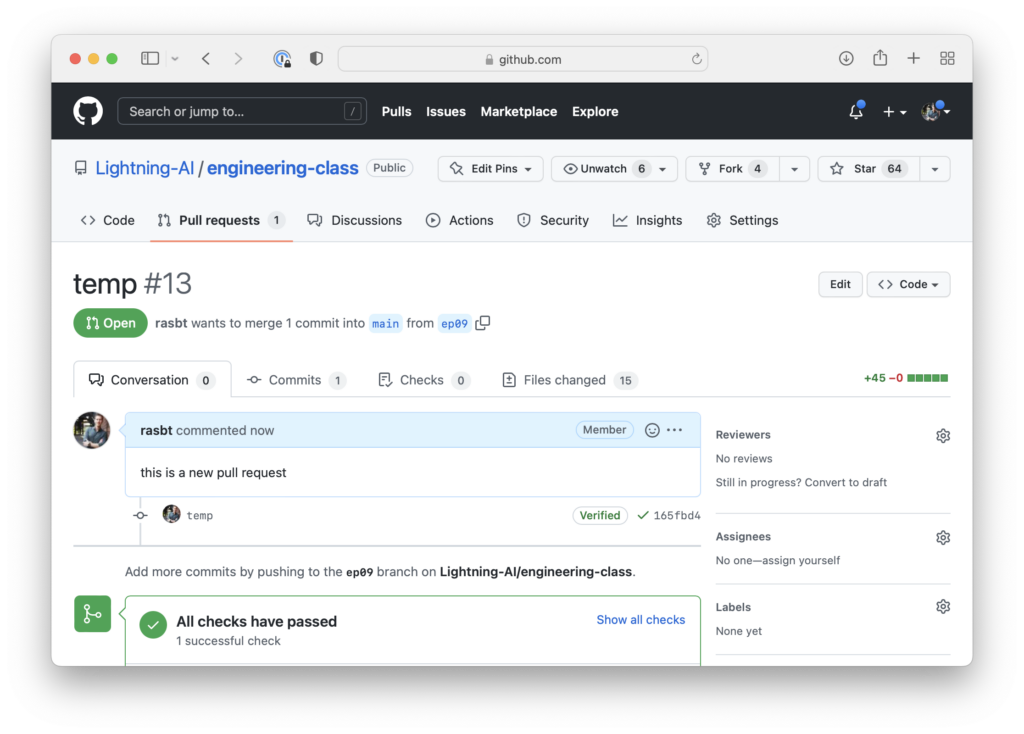Click the Search or jump to field
This screenshot has height=734, width=1024.
click(x=242, y=111)
